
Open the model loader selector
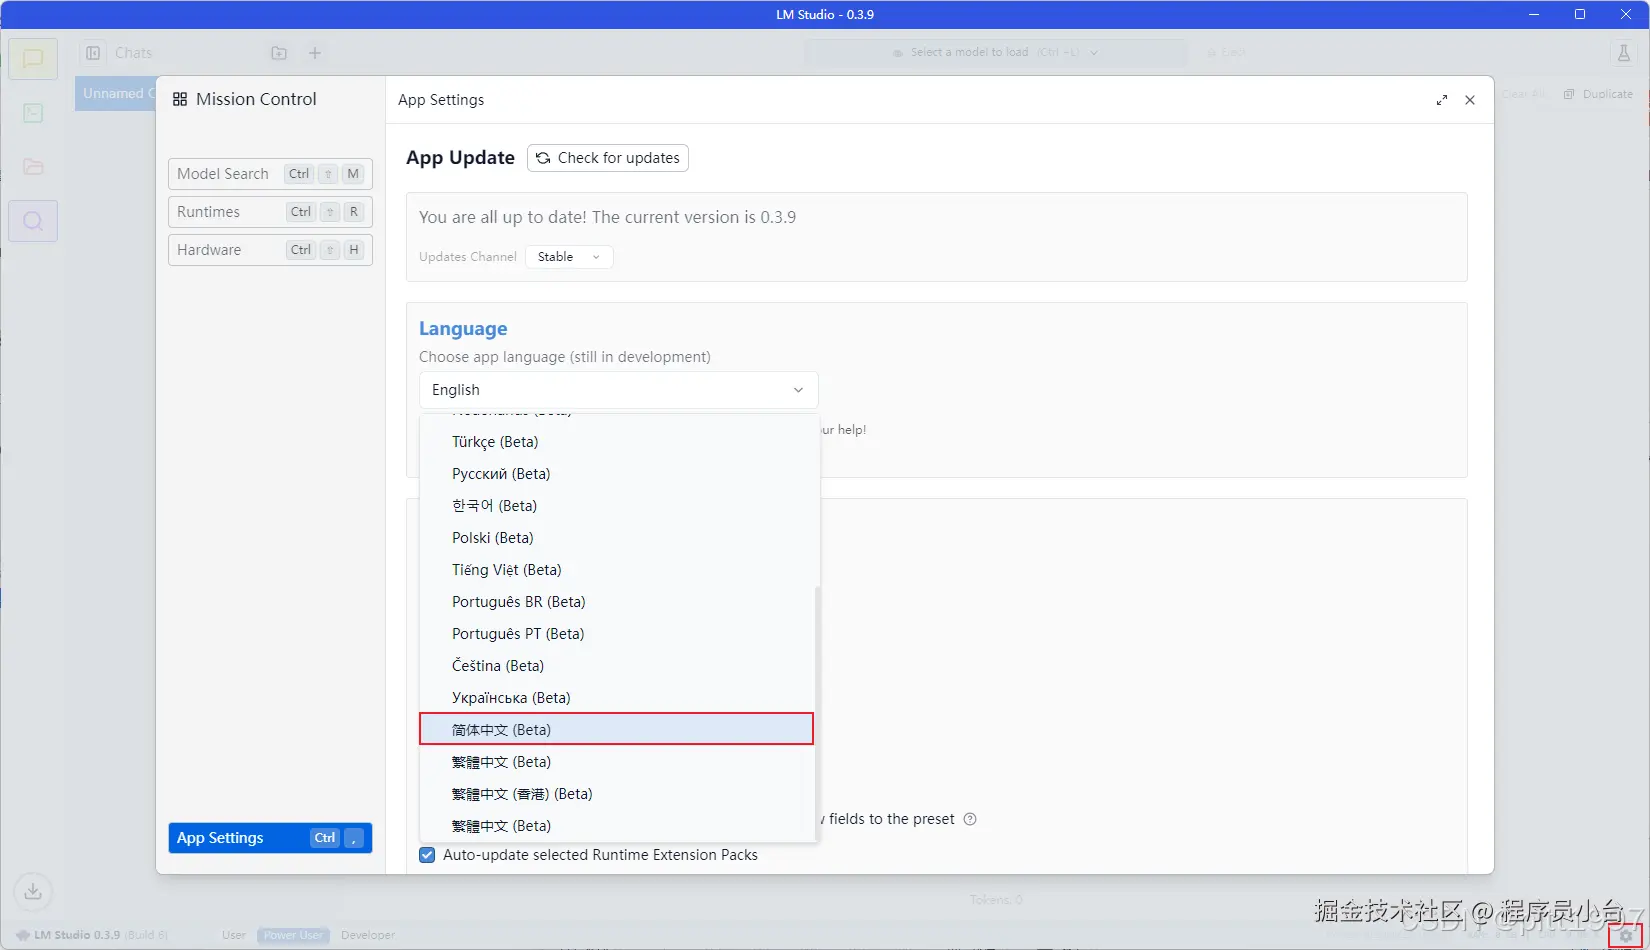(x=996, y=53)
